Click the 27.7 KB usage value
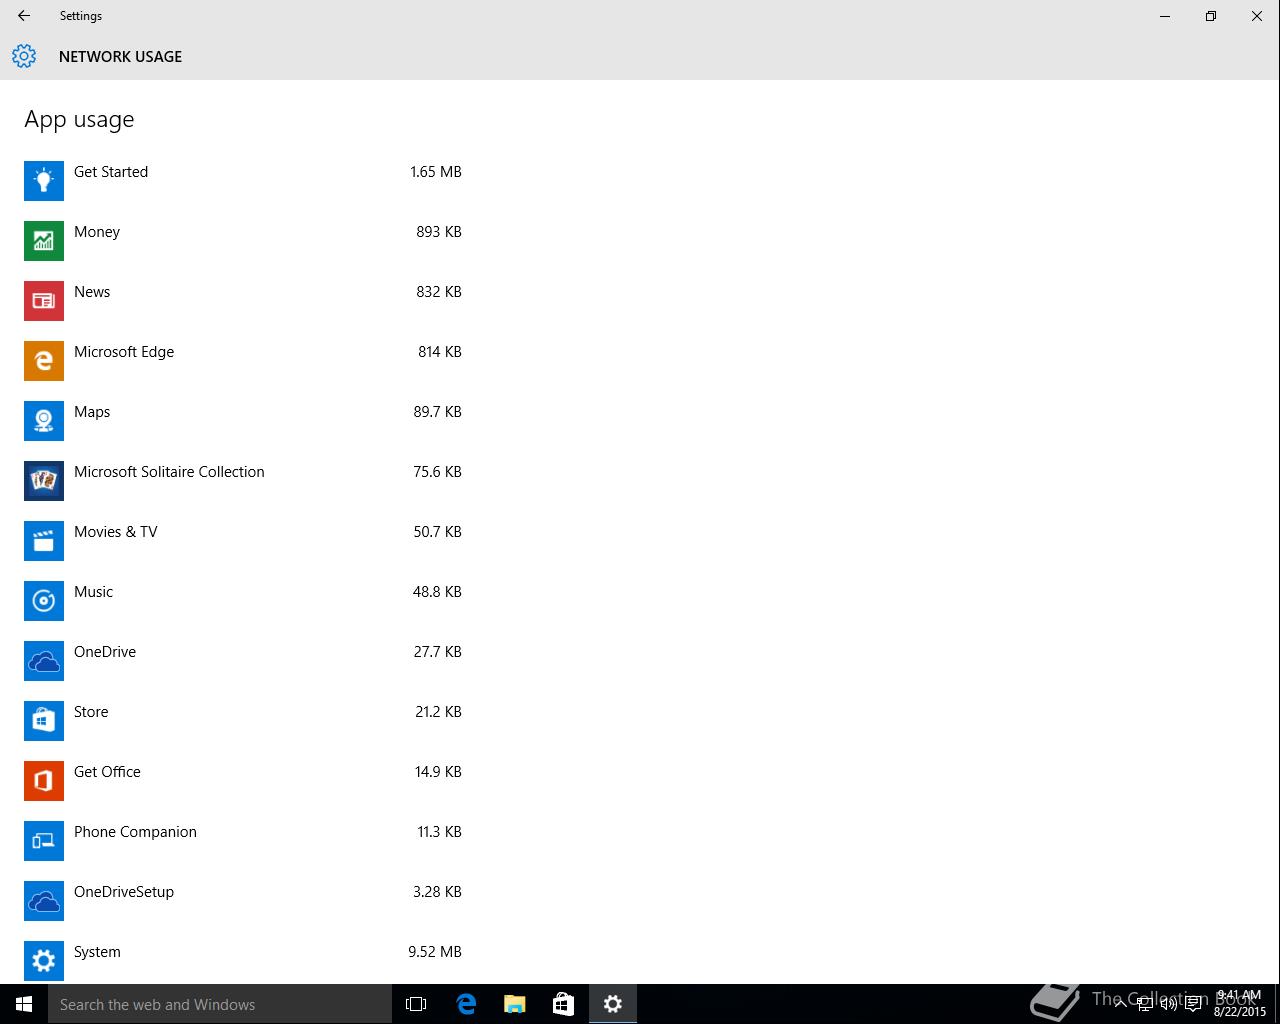Screen dimensions: 1280x1024 [438, 652]
